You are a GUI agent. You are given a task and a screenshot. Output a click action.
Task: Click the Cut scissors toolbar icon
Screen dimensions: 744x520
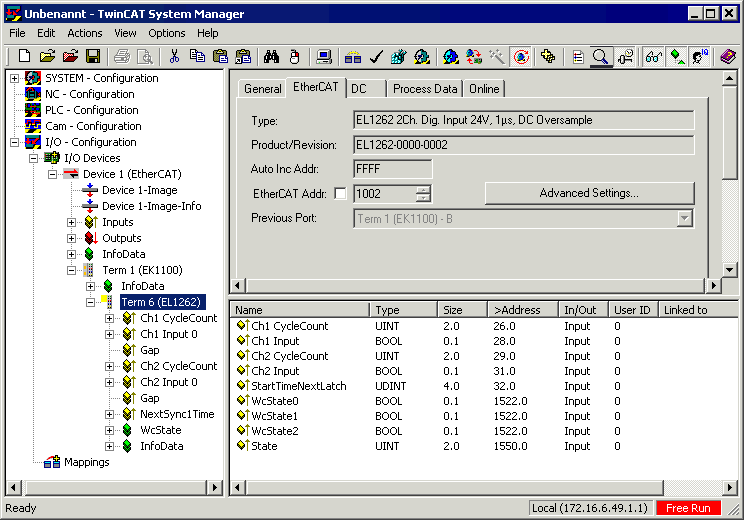tap(174, 56)
